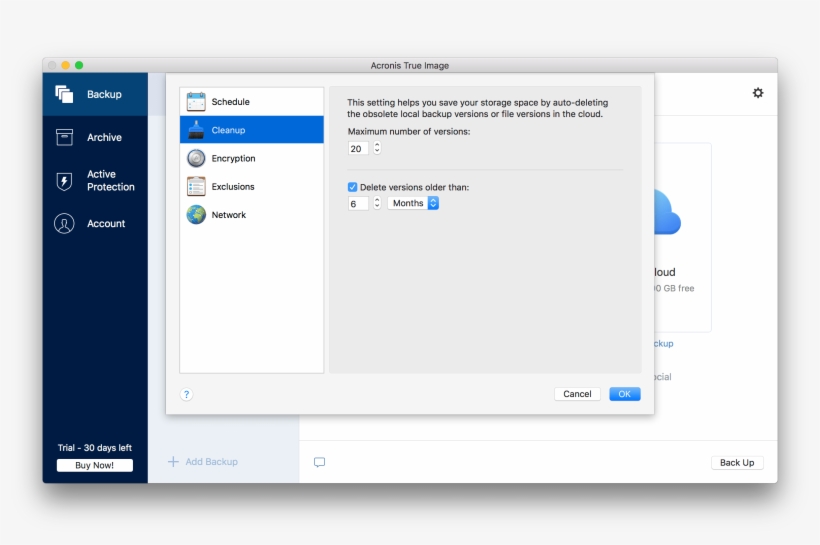Confirm settings with OK button
Screen dimensions: 820x545
point(624,394)
